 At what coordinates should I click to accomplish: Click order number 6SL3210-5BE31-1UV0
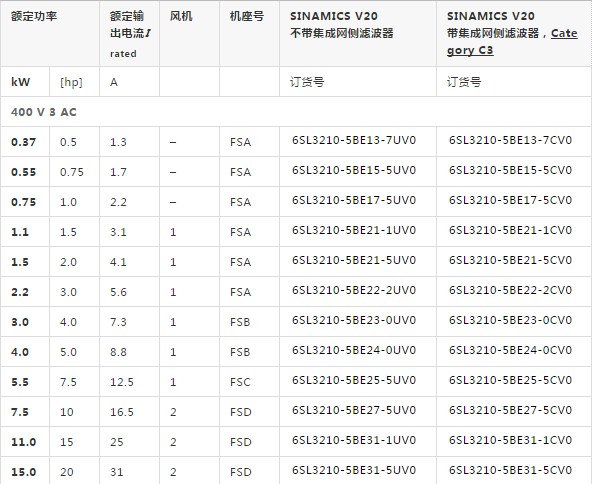pyautogui.click(x=354, y=440)
